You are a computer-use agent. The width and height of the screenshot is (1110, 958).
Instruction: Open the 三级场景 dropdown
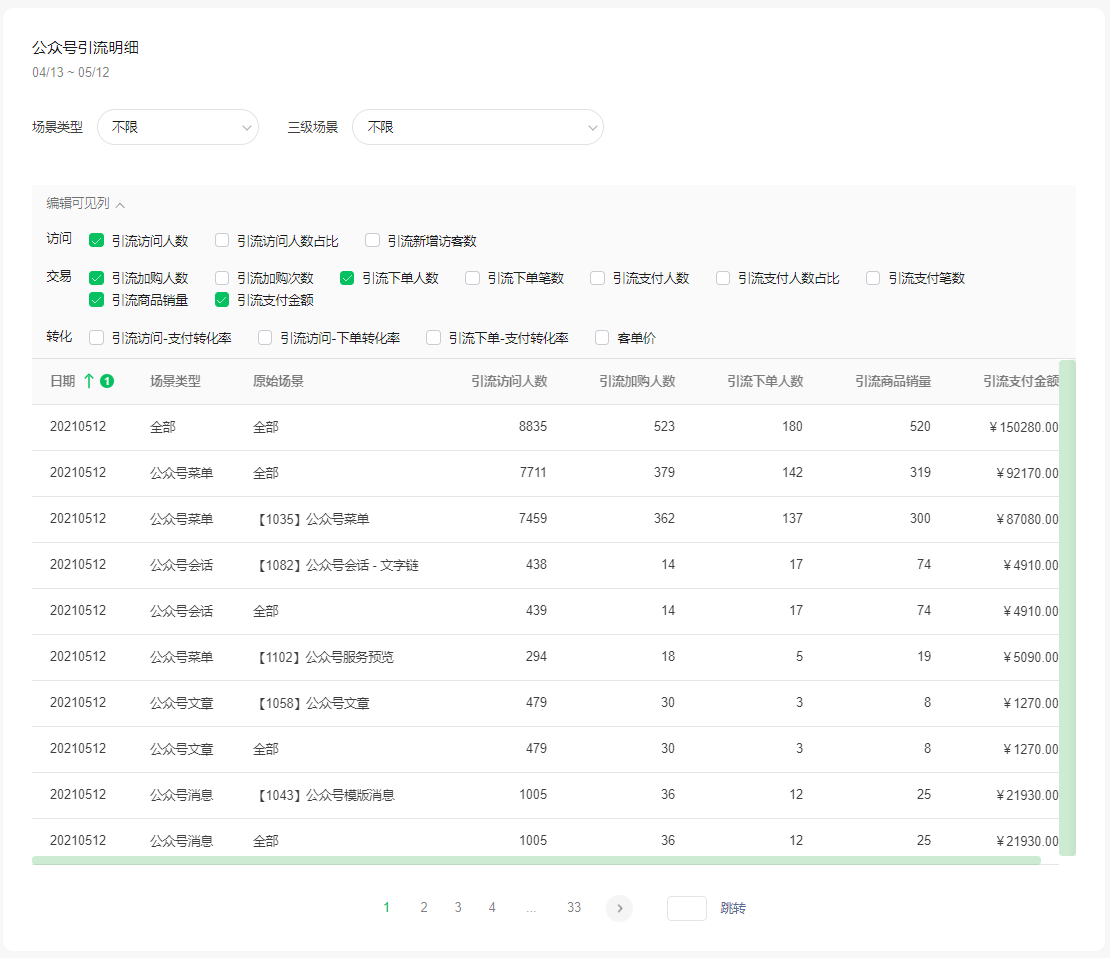(x=478, y=127)
